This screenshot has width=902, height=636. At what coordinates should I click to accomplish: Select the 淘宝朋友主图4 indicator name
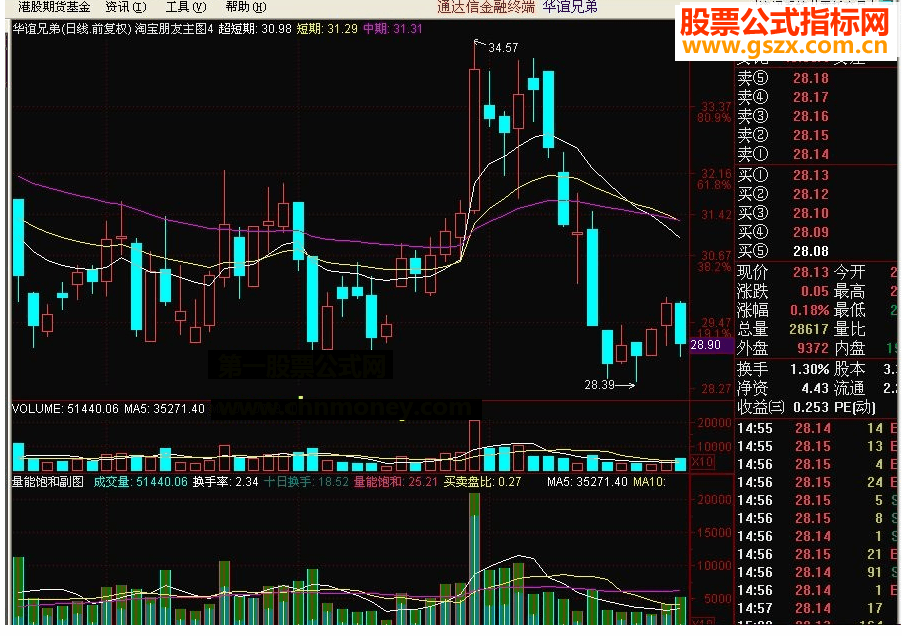(174, 28)
